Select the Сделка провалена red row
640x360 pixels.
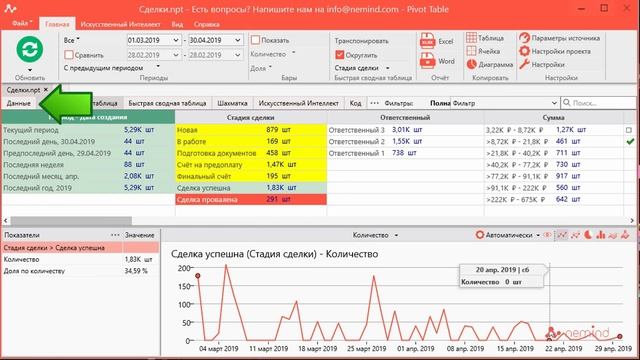[x=251, y=199]
